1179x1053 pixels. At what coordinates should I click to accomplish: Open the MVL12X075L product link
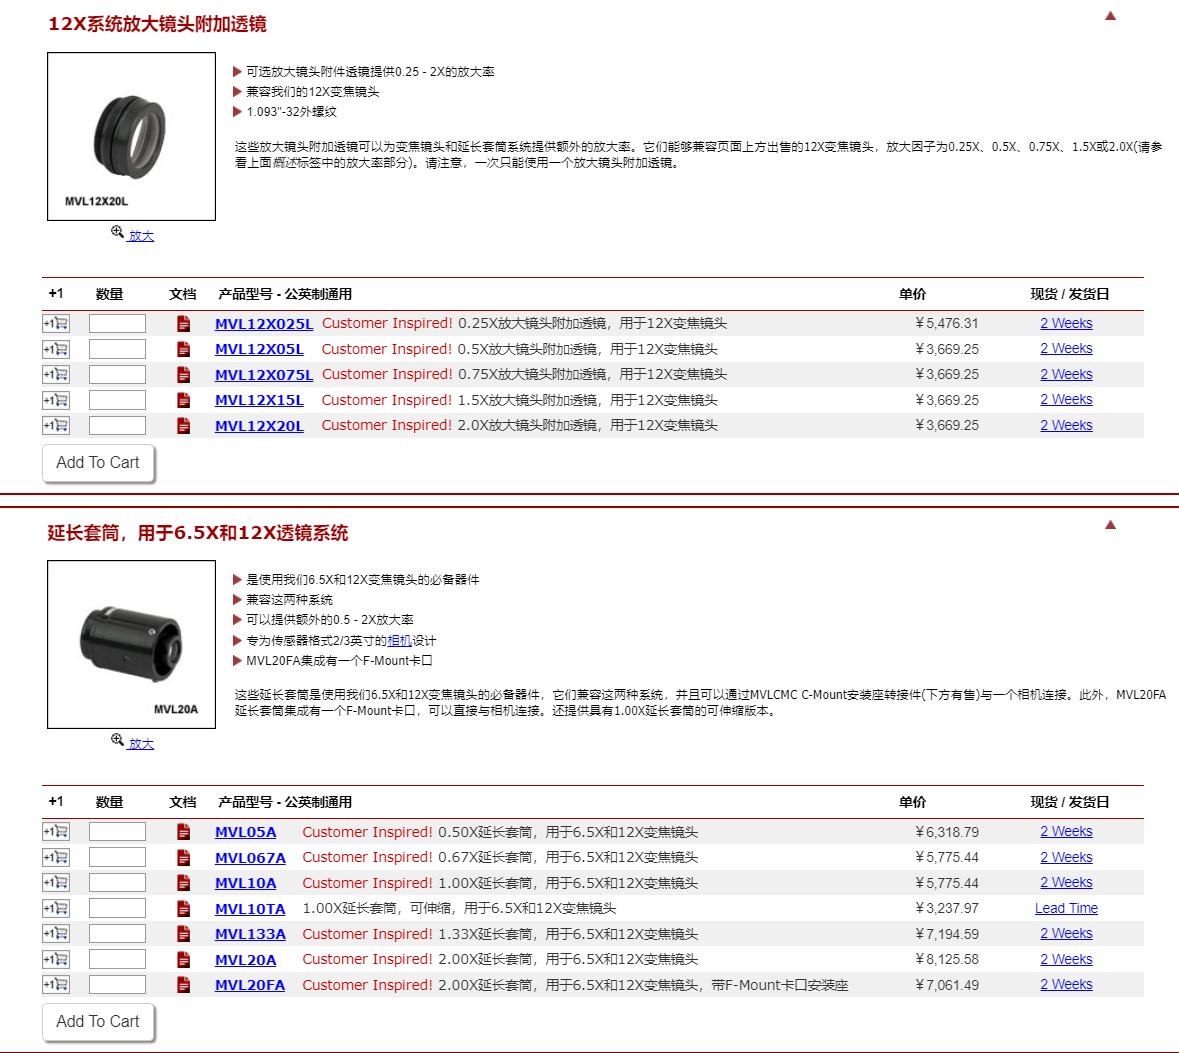pos(264,375)
